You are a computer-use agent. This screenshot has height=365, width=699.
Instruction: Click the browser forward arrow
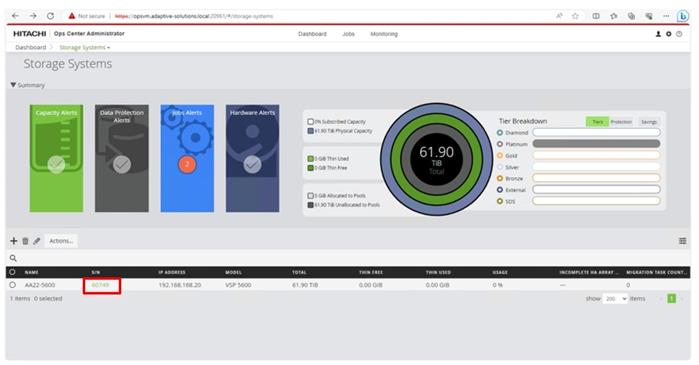tap(33, 16)
